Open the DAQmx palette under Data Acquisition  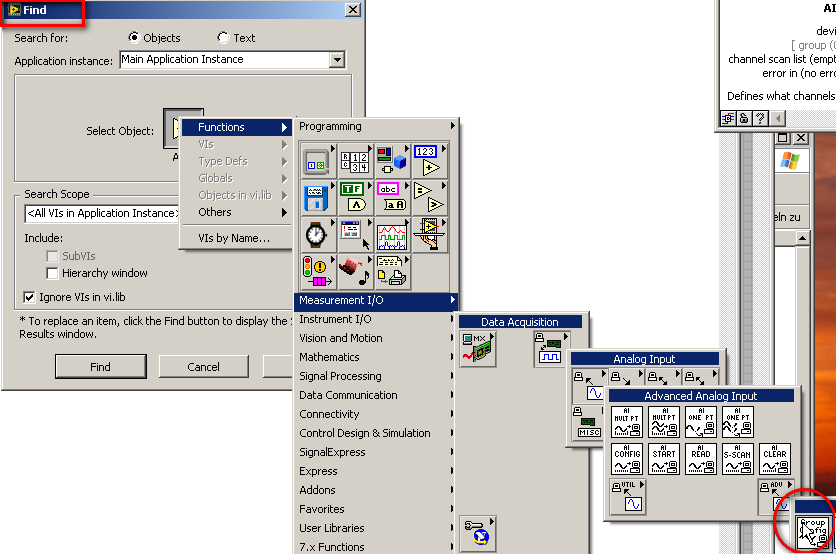478,349
